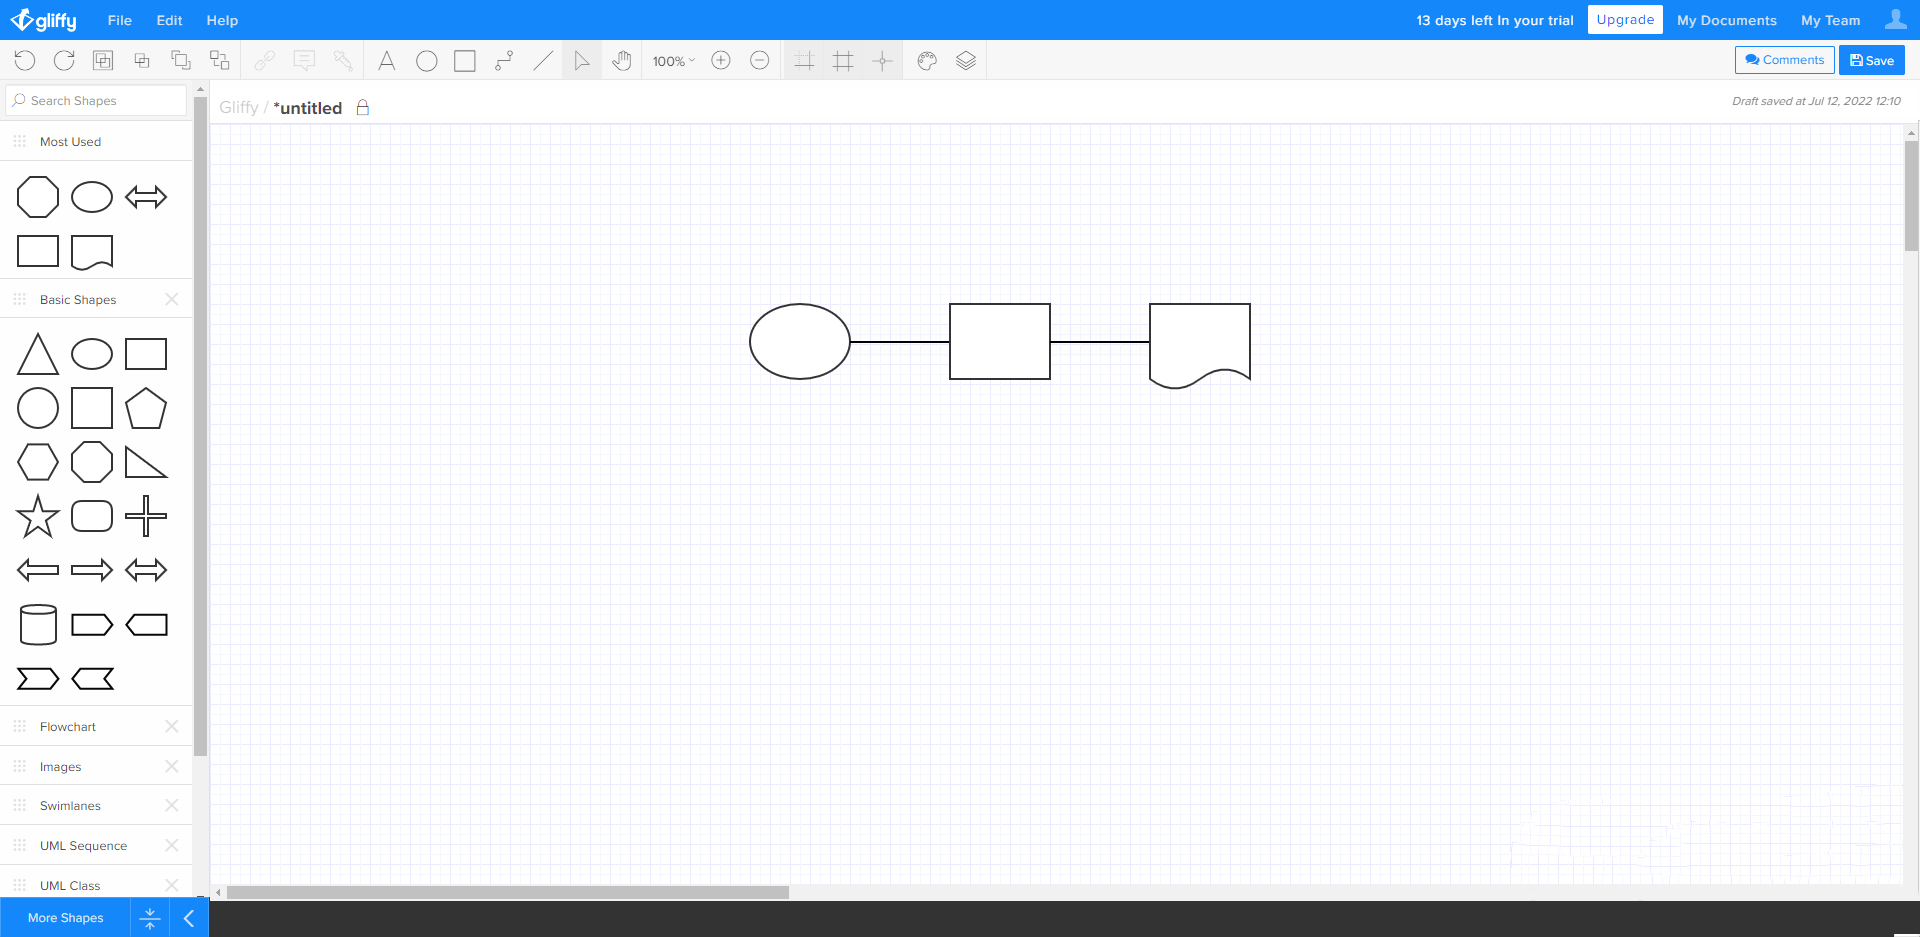This screenshot has height=937, width=1920.
Task: Expand the Flowchart shapes section
Action: 68,727
